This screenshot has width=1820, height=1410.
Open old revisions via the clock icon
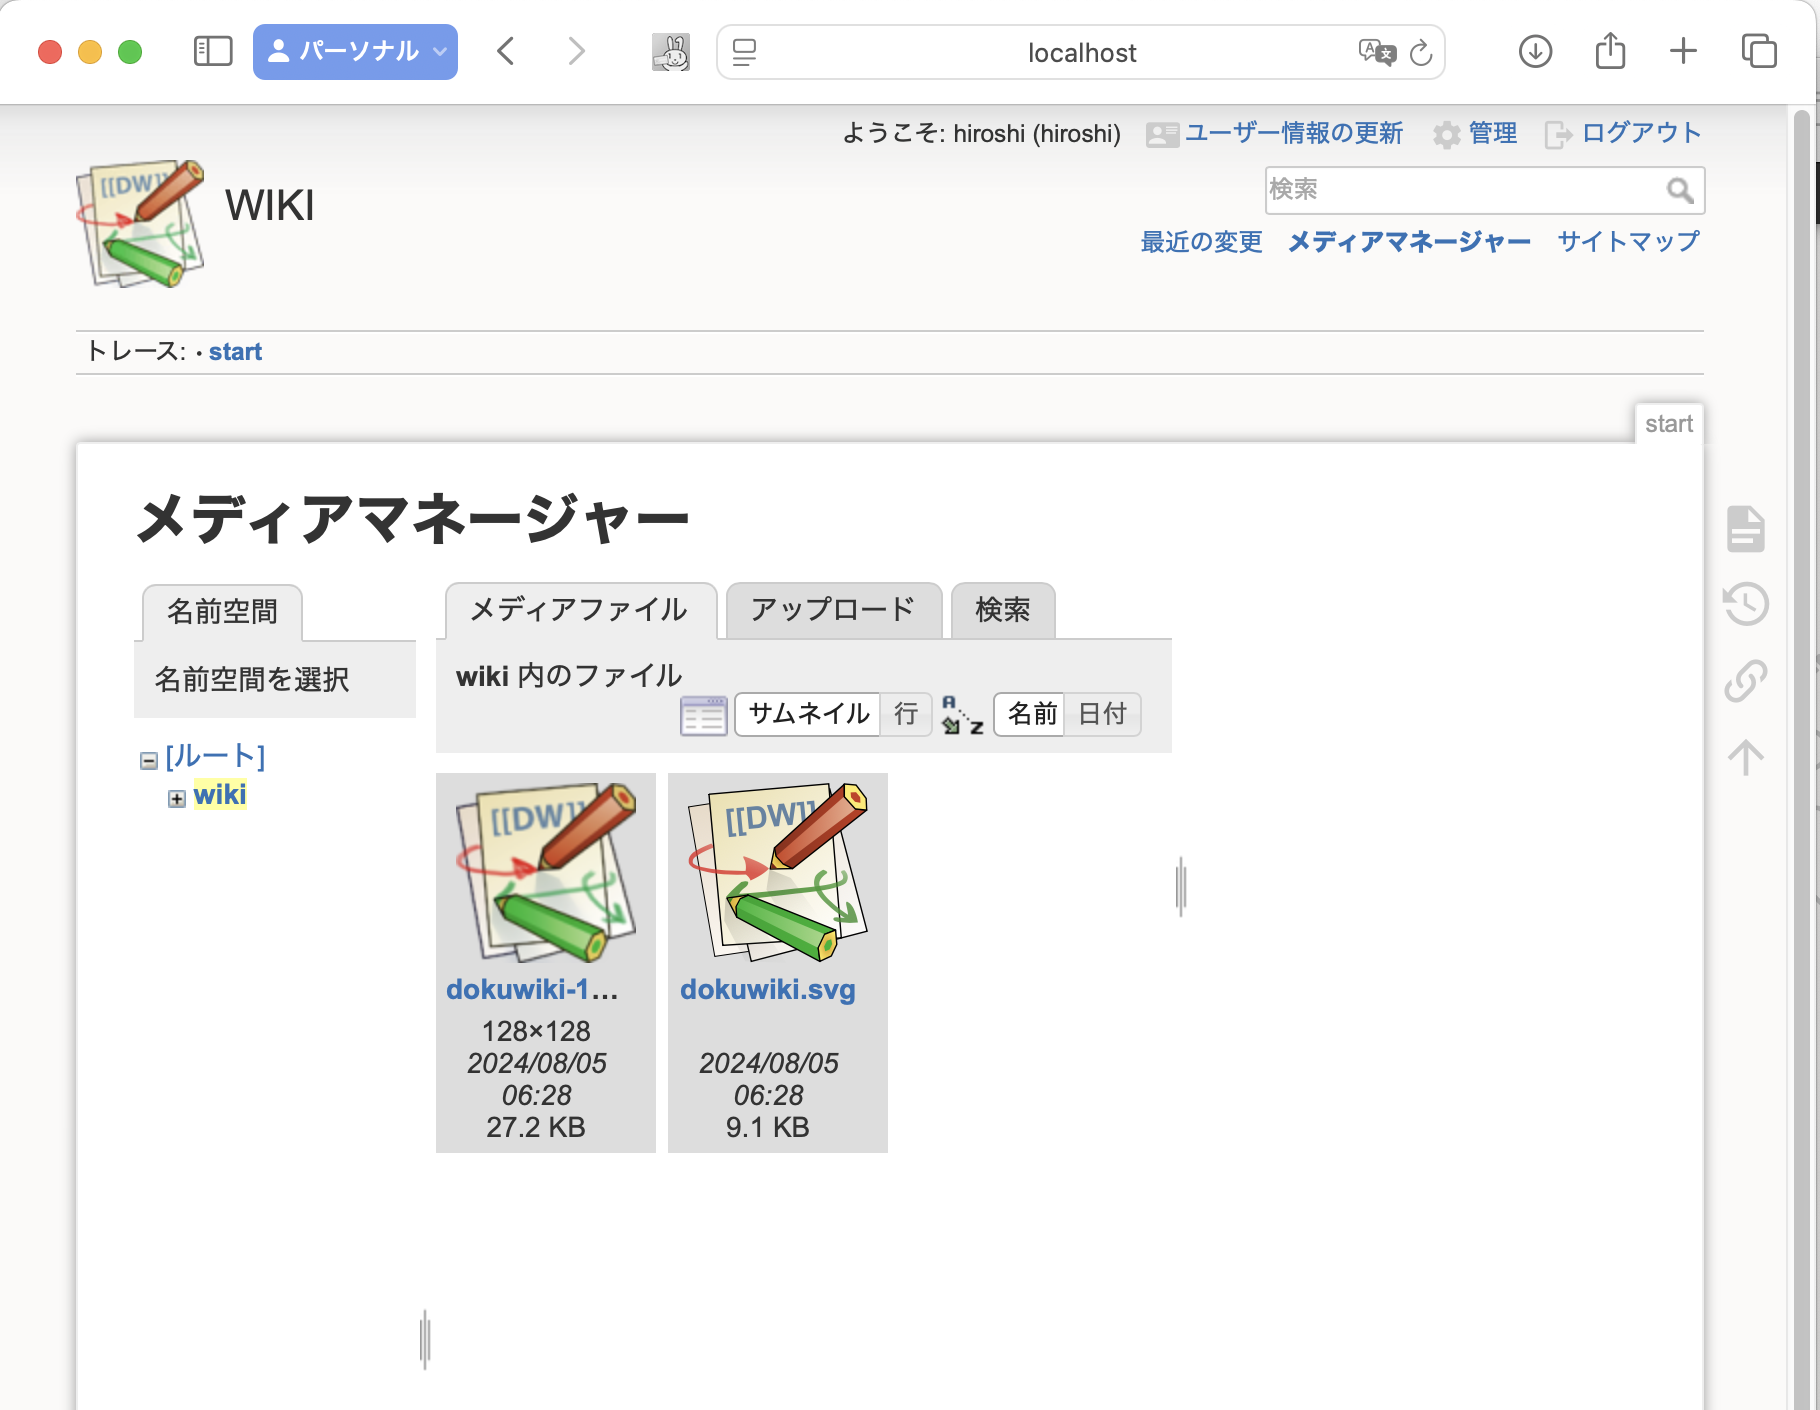click(1745, 604)
